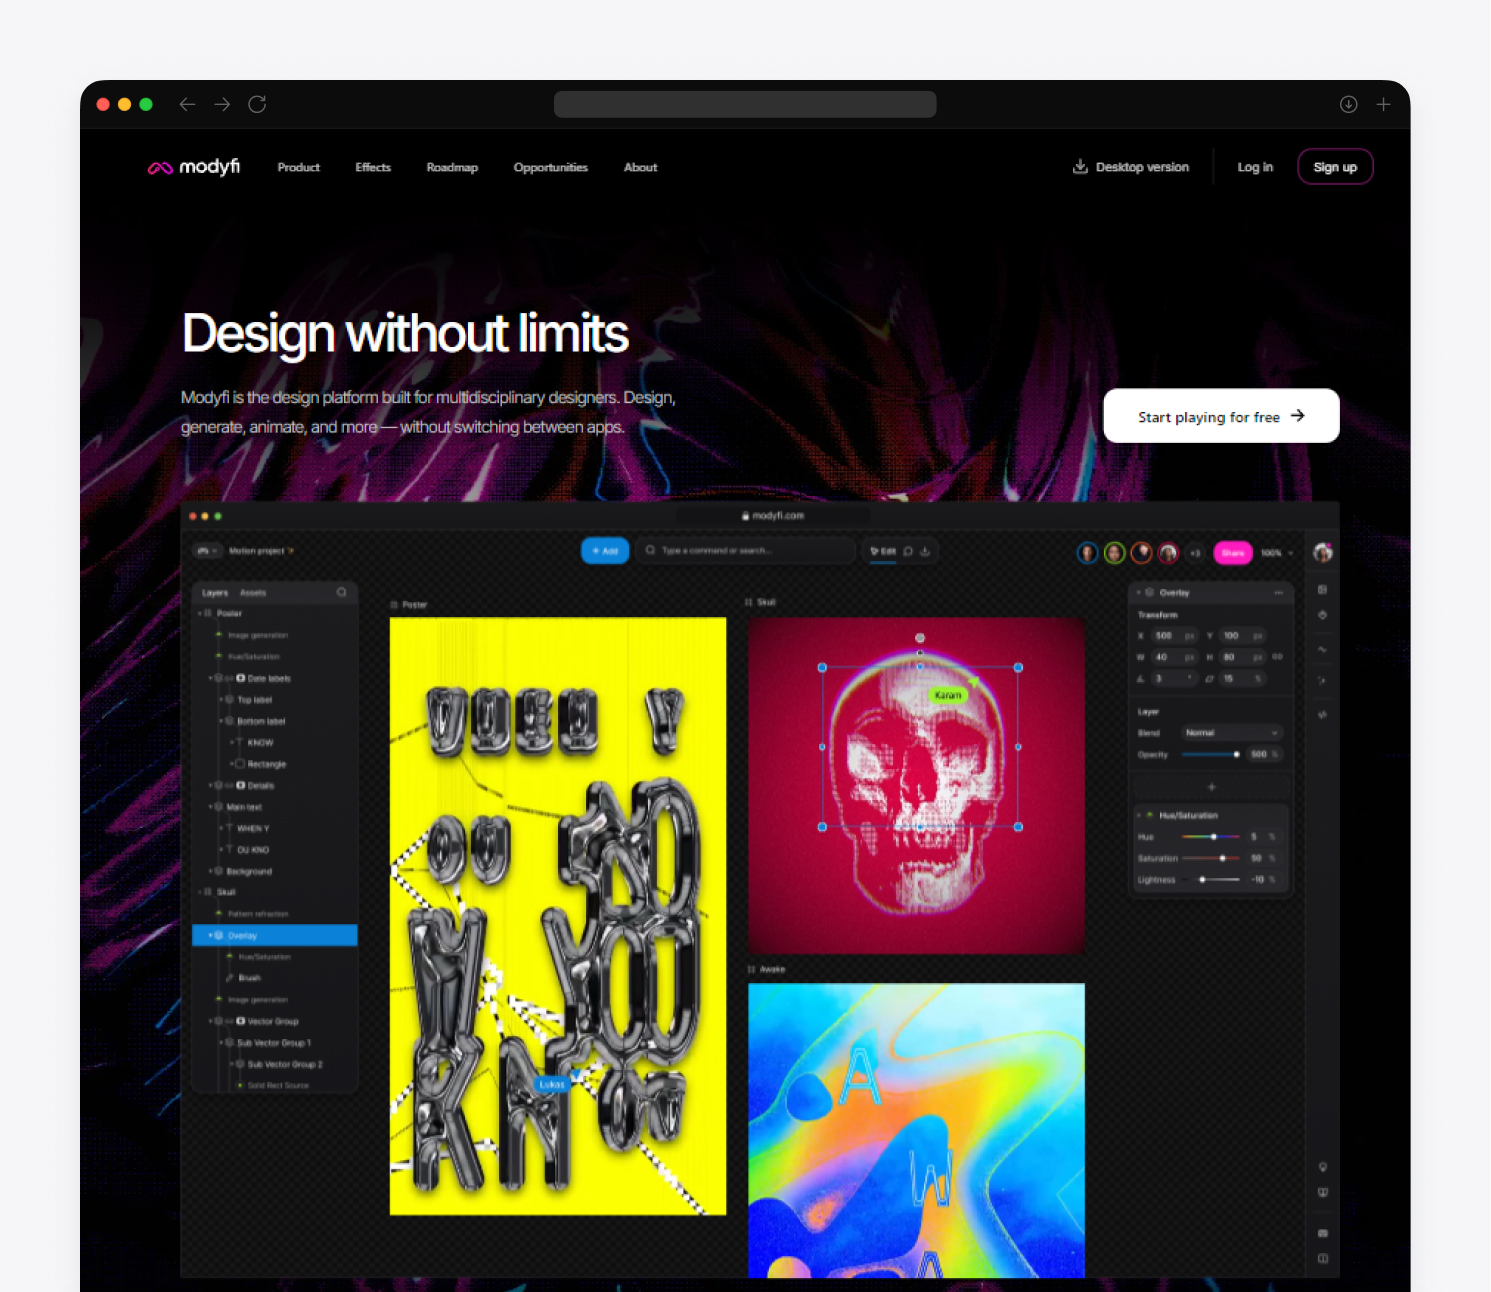Adjust the Opacity slider
The image size is (1491, 1292).
click(x=1211, y=754)
